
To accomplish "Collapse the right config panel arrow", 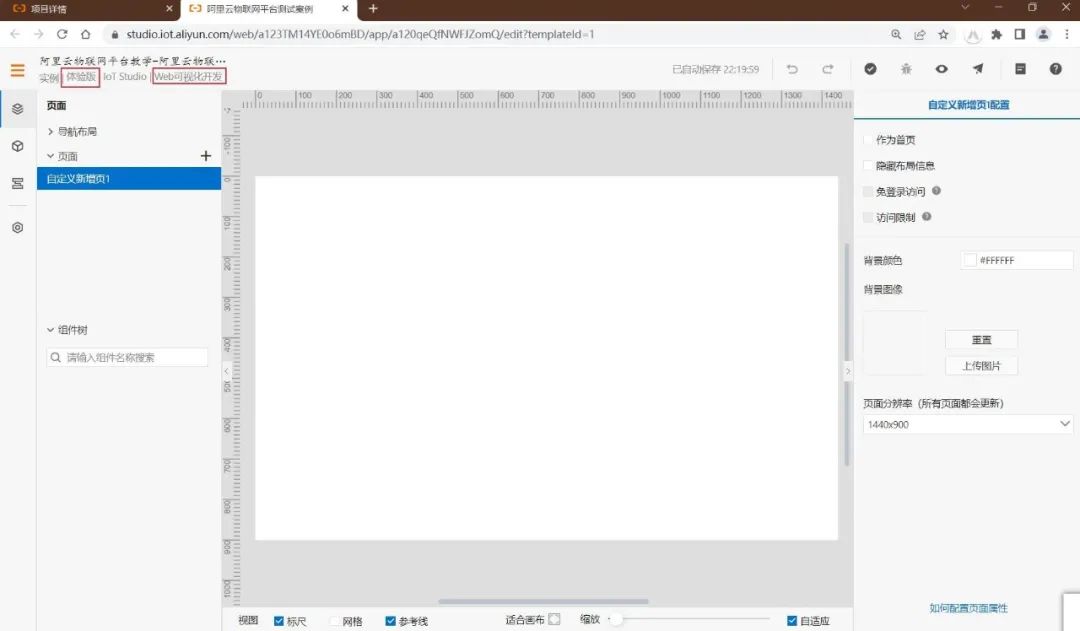I will click(x=848, y=371).
